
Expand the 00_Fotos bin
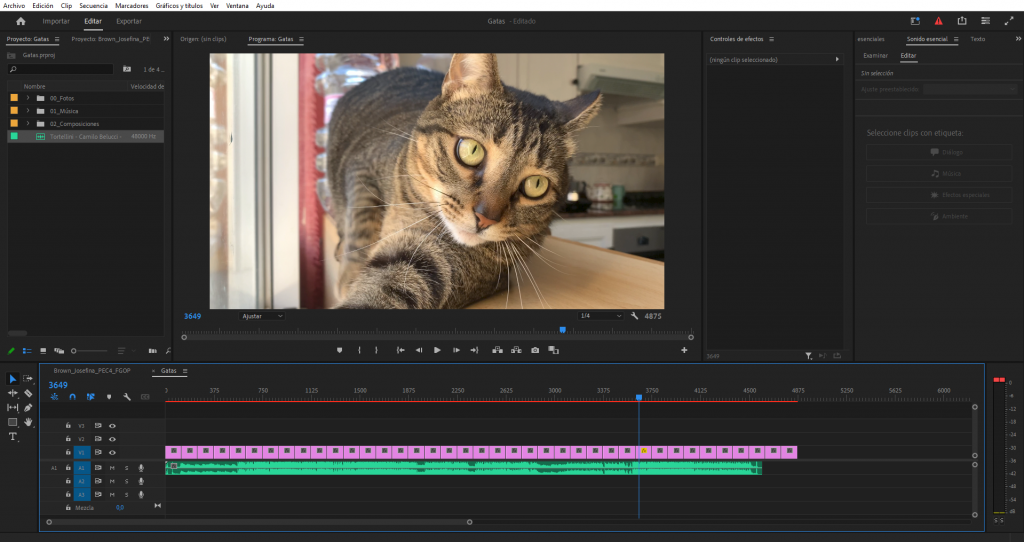click(x=28, y=98)
